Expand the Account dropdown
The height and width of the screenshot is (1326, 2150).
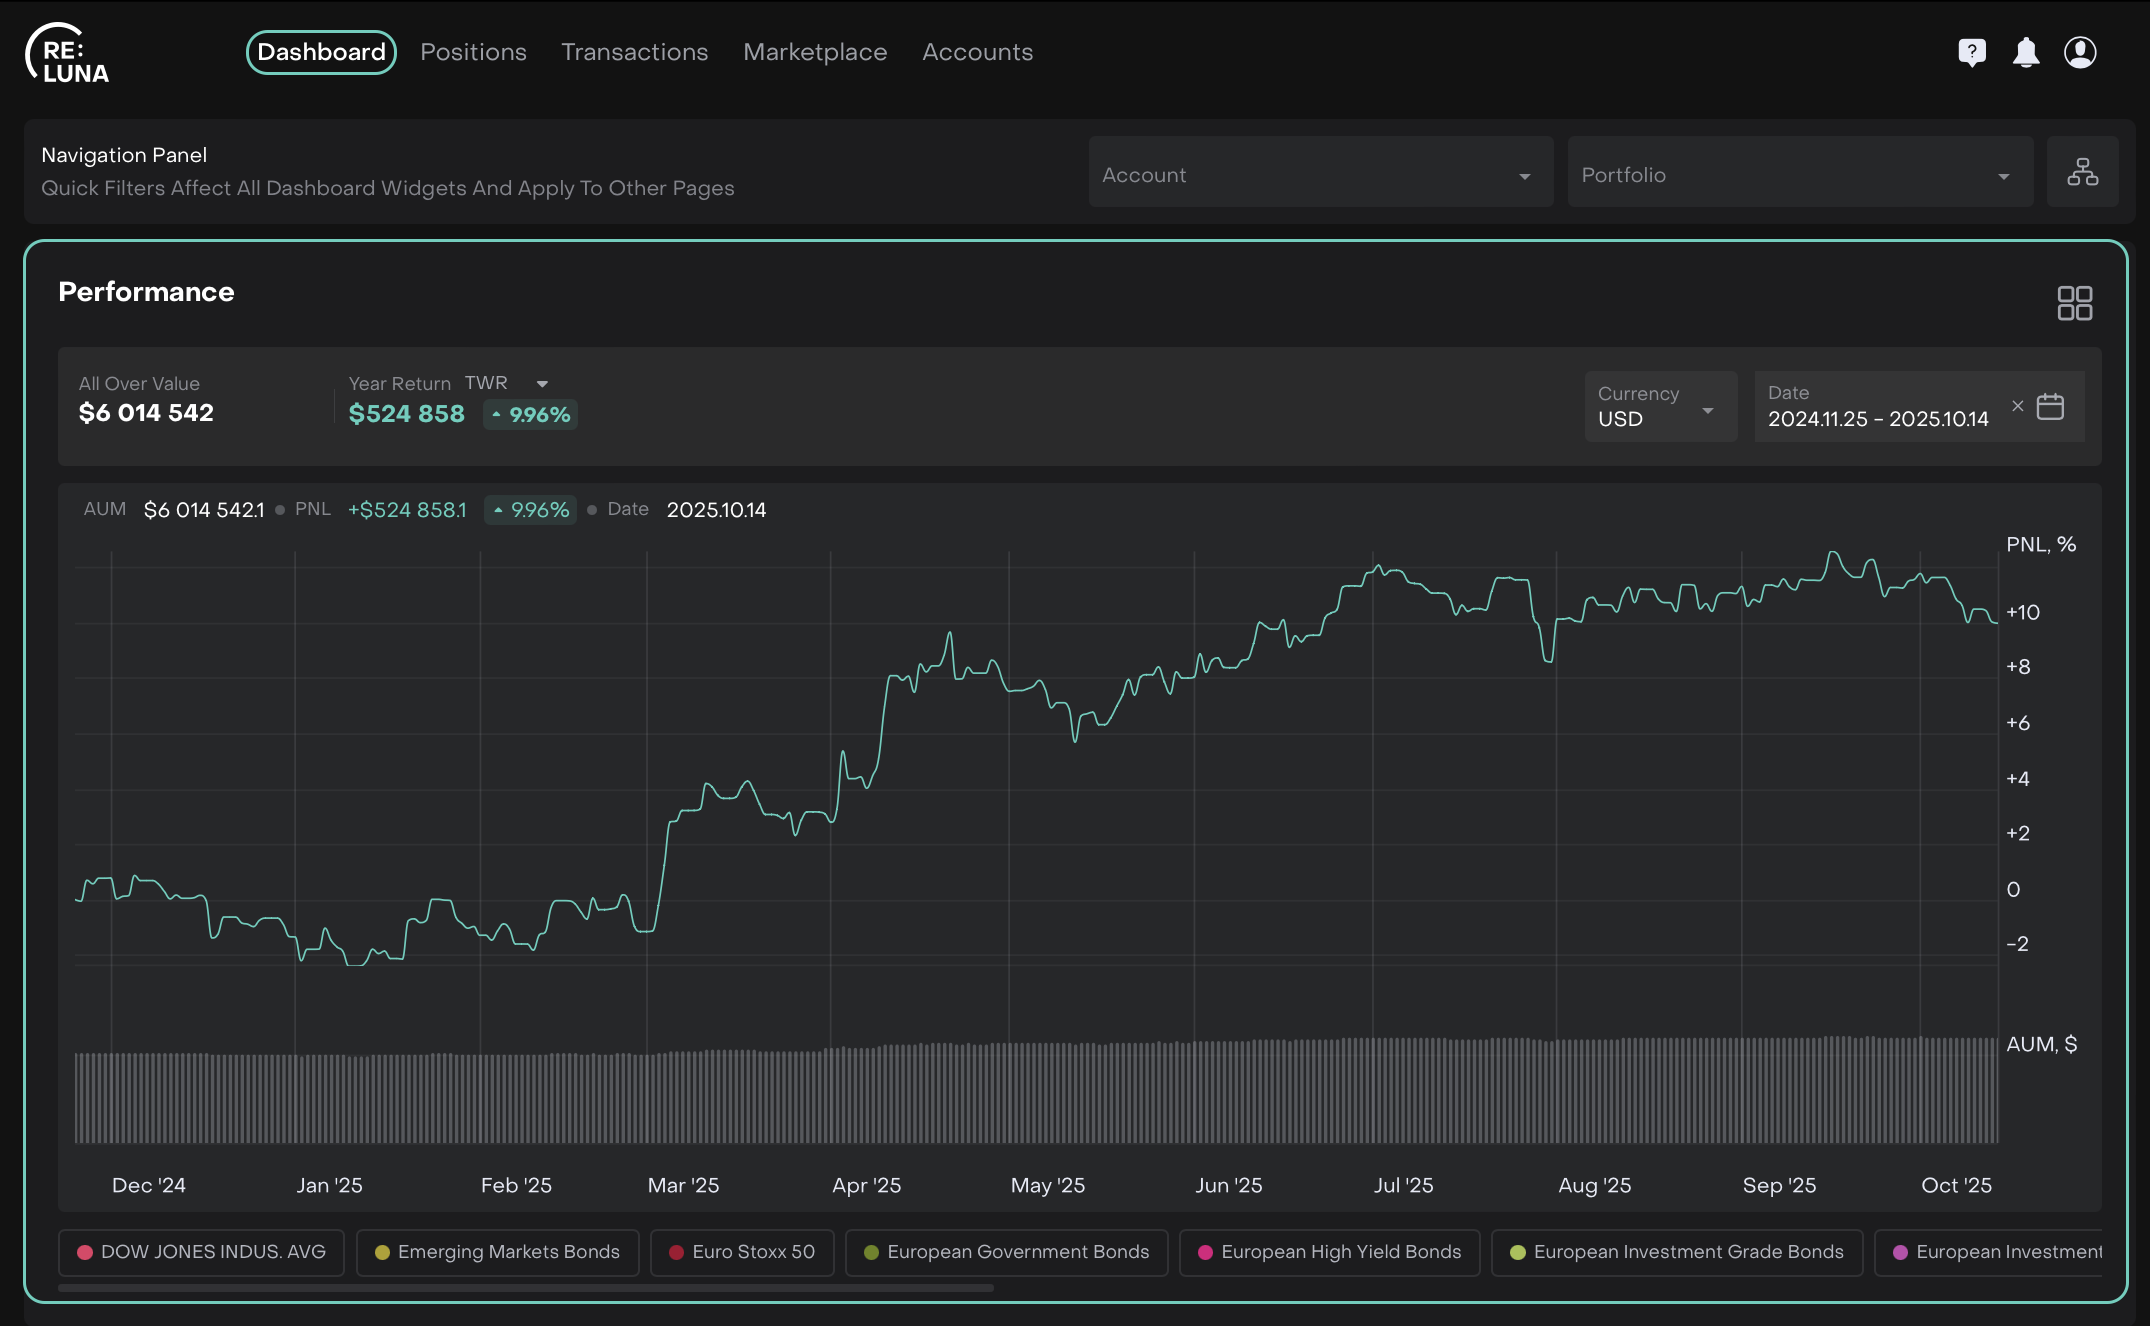tap(1320, 175)
